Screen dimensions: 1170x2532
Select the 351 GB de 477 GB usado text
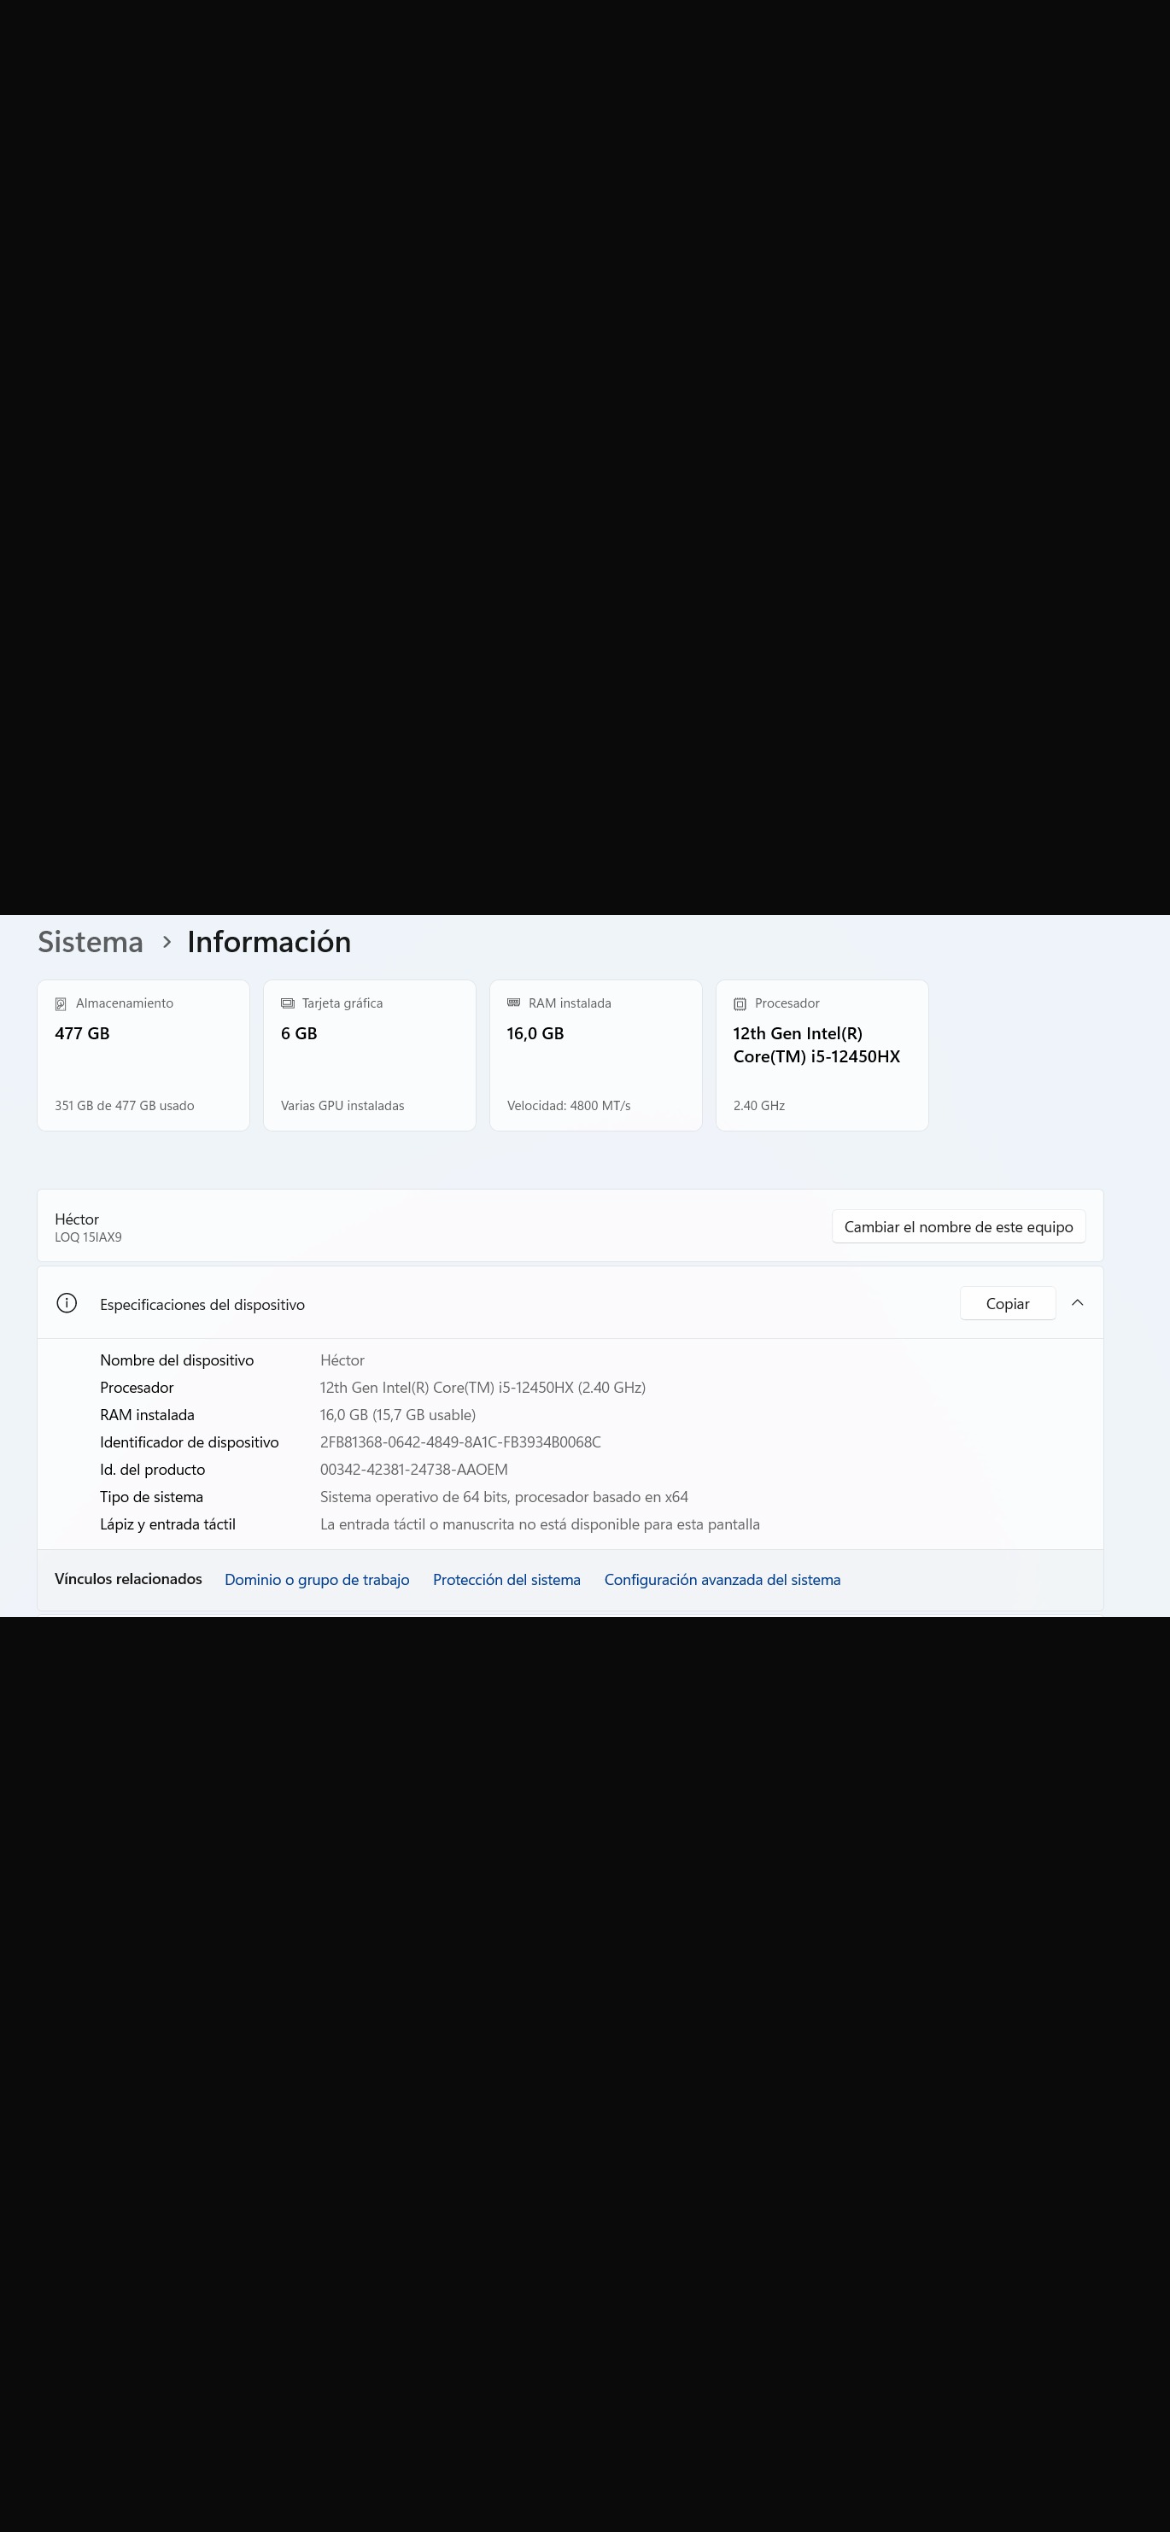coord(124,1105)
